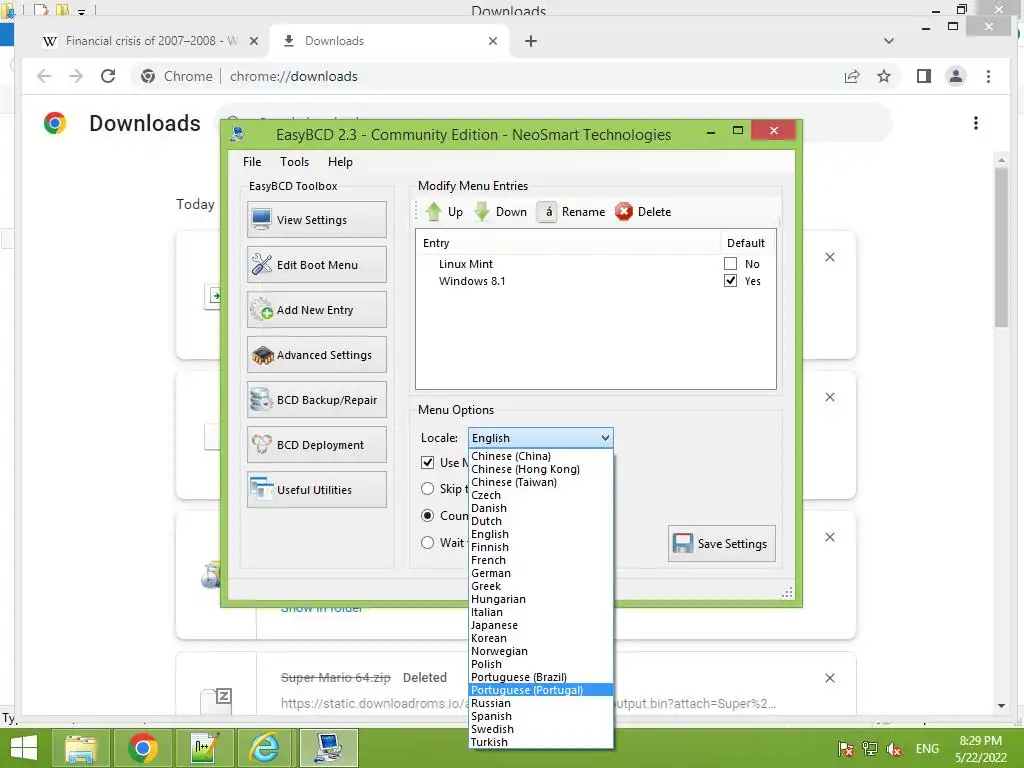Image resolution: width=1024 pixels, height=768 pixels.
Task: Pick Russian from the locale list
Action: pos(541,703)
